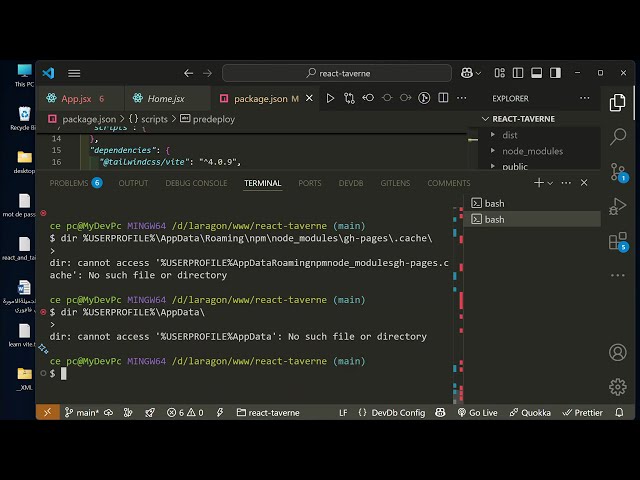Open the Manage gear icon
Viewport: 640px width, 480px height.
point(618,387)
